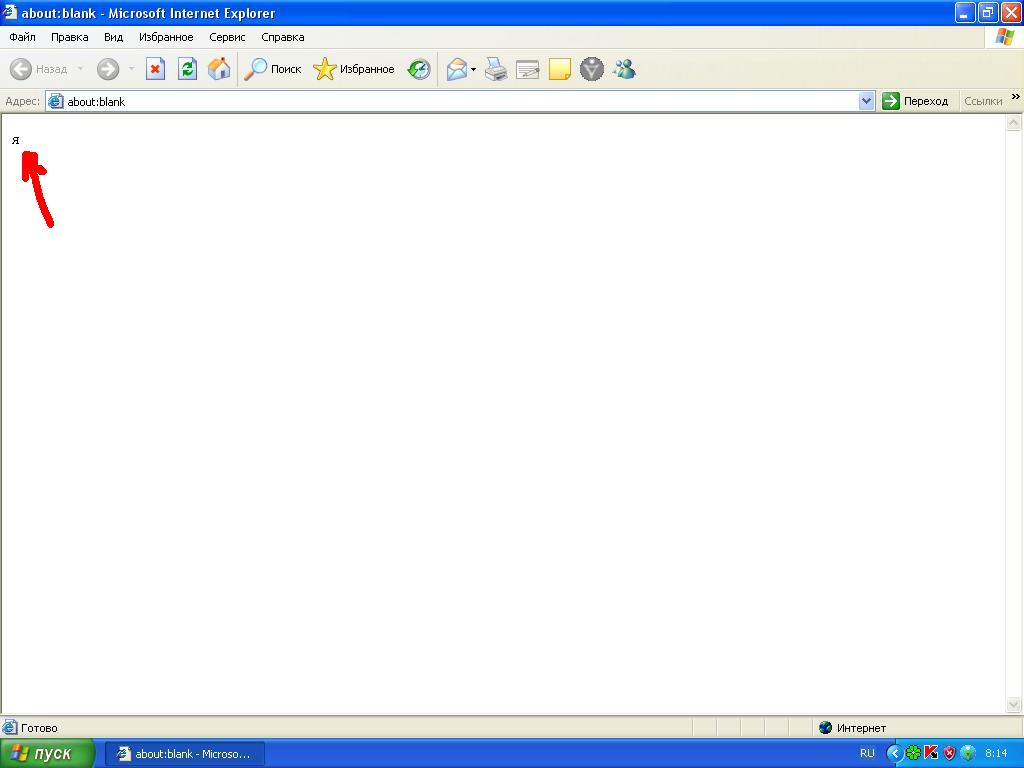Image resolution: width=1024 pixels, height=768 pixels.
Task: Launch the Messenger icon in toolbar
Action: coord(625,69)
